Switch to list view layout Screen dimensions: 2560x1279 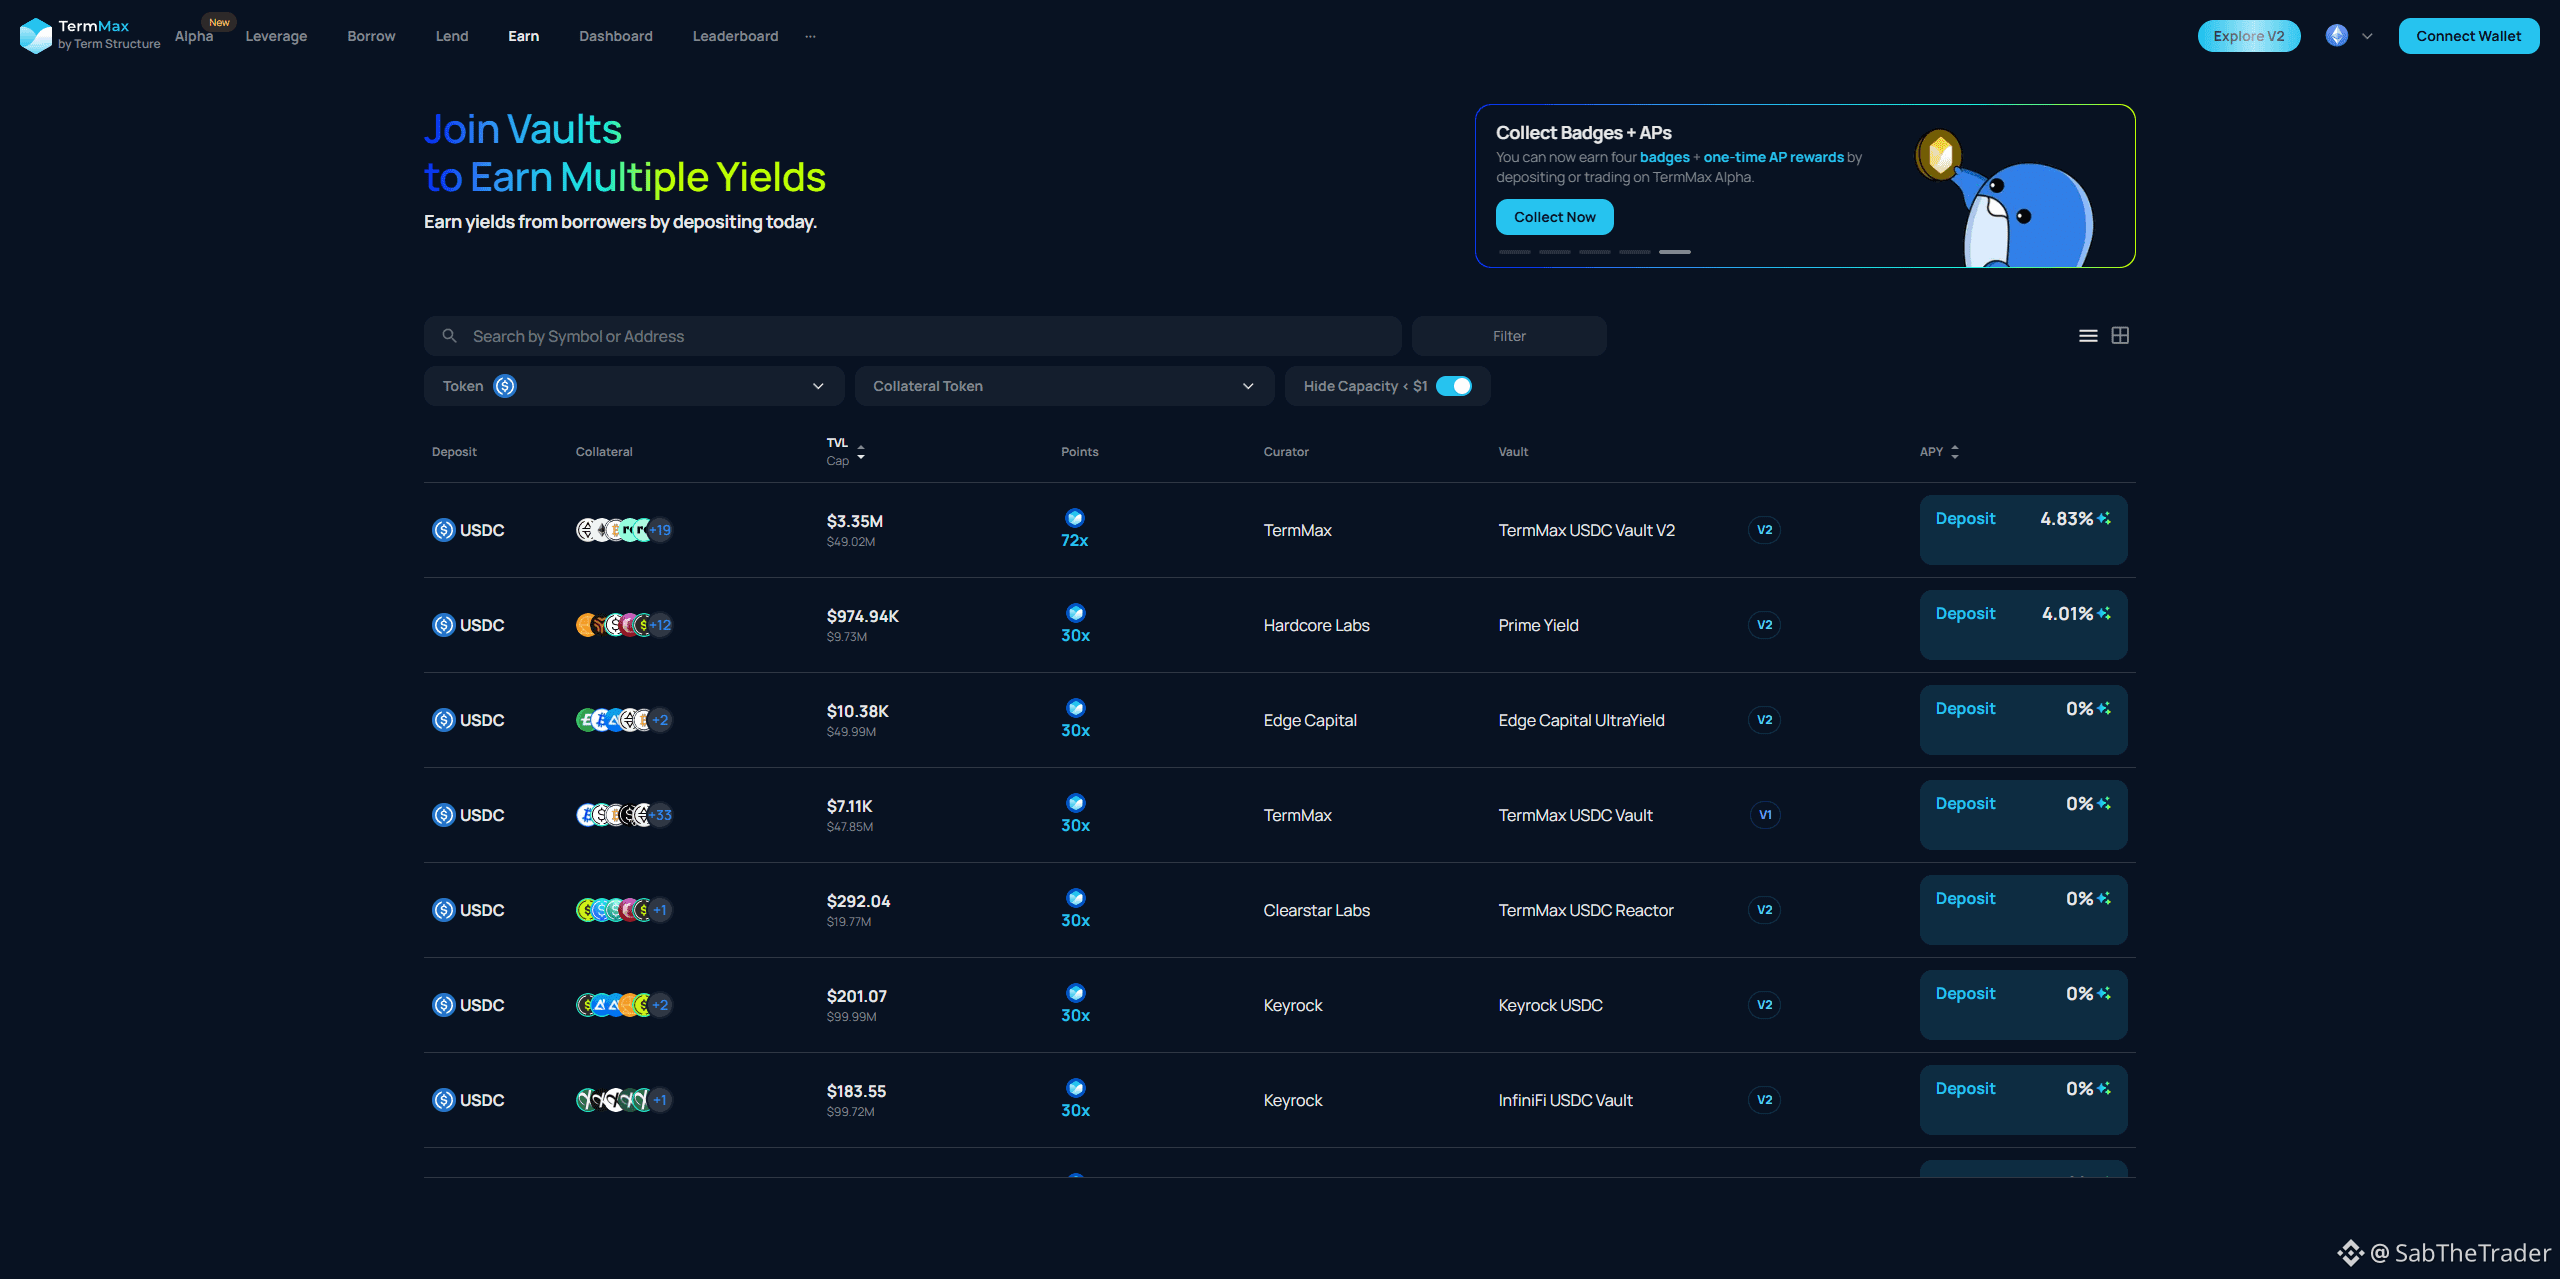[2088, 336]
